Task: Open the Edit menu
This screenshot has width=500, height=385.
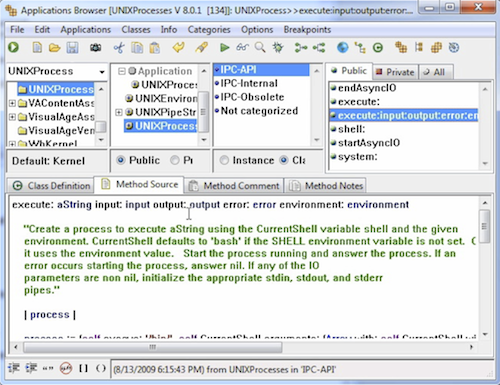Action: click(x=42, y=30)
